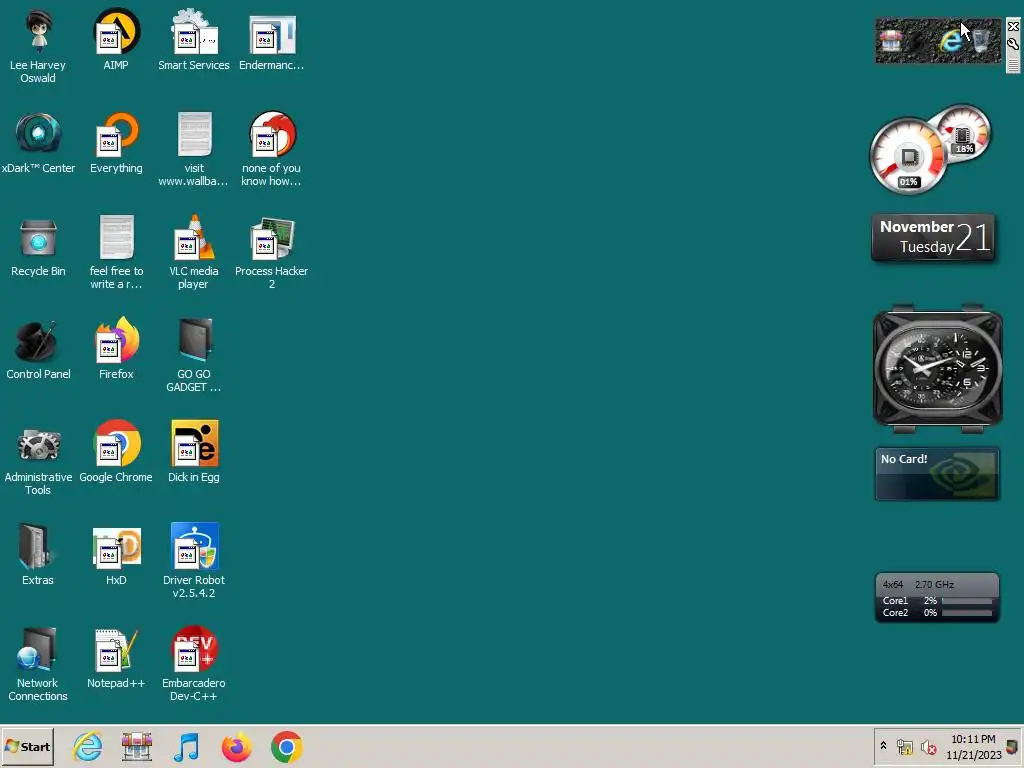
Task: Click the network warning tray icon
Action: (x=904, y=746)
